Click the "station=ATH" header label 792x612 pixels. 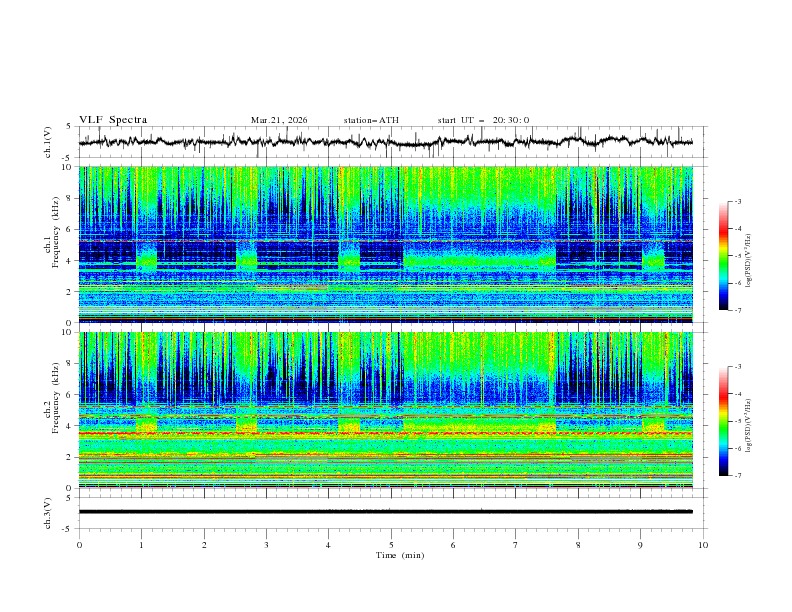point(371,120)
